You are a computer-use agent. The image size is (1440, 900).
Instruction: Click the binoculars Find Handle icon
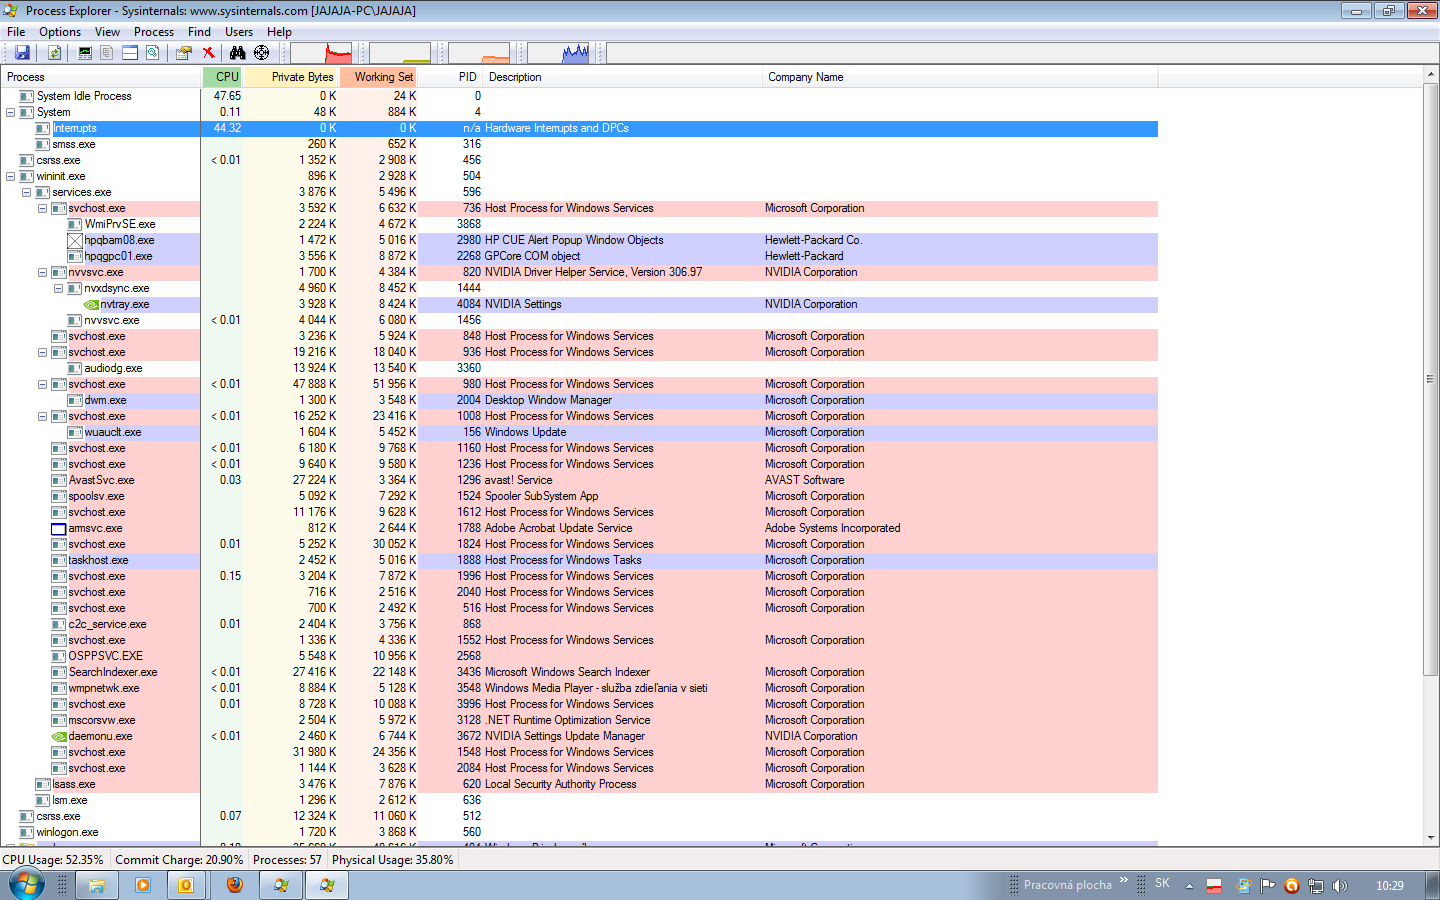[238, 53]
